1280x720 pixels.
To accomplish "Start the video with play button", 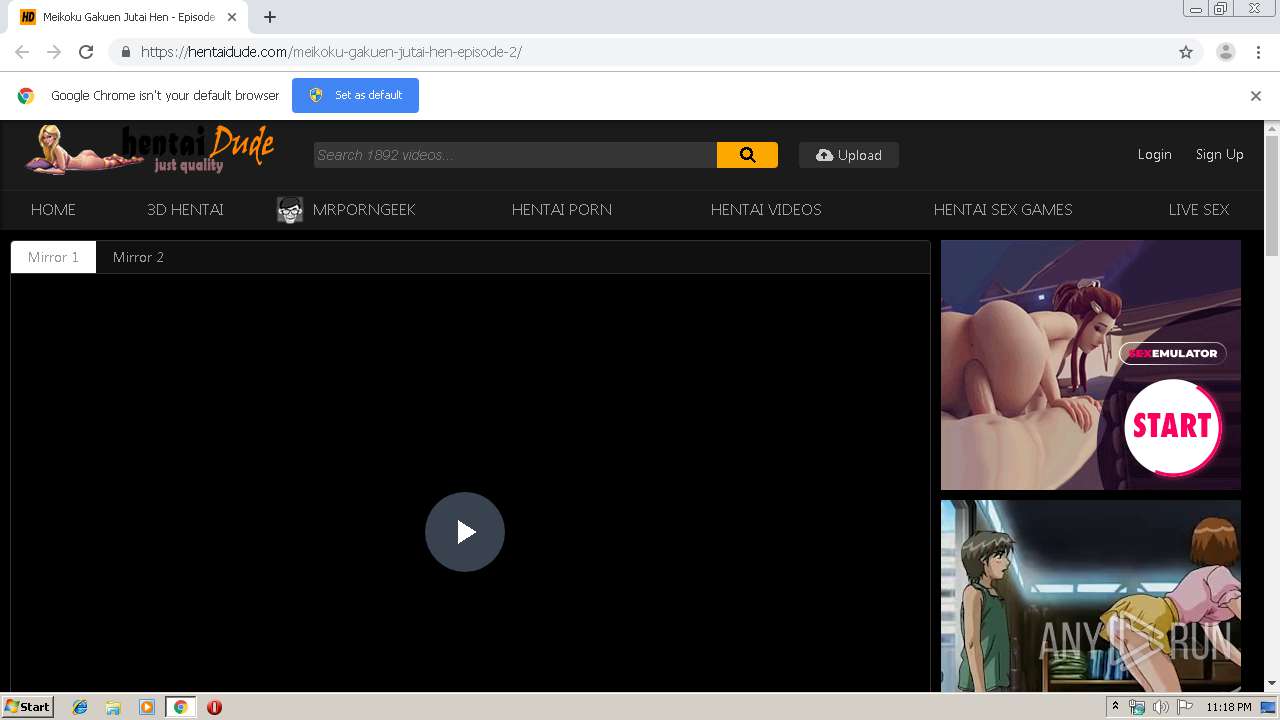I will (465, 532).
